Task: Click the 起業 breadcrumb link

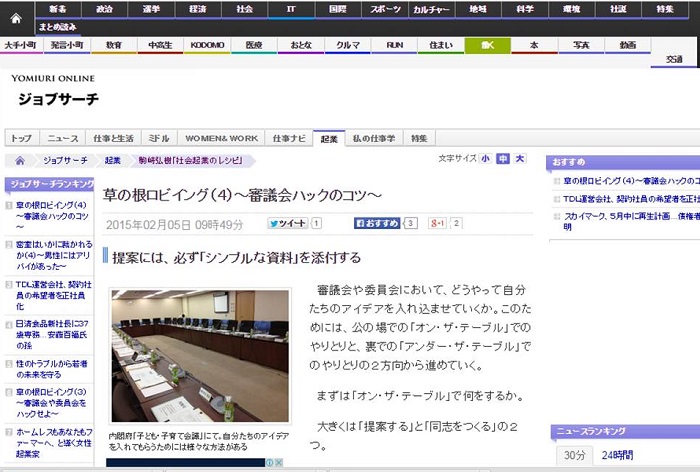Action: pos(112,161)
